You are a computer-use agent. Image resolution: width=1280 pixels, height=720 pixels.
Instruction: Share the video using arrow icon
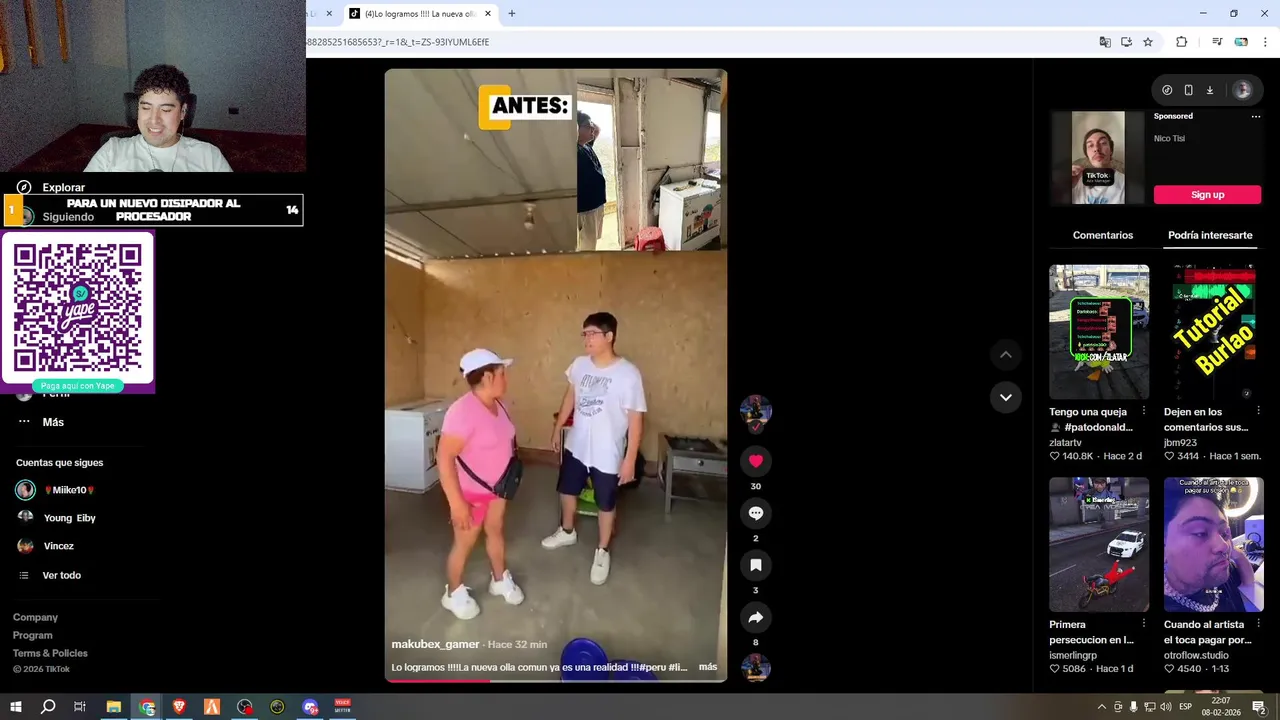point(756,617)
